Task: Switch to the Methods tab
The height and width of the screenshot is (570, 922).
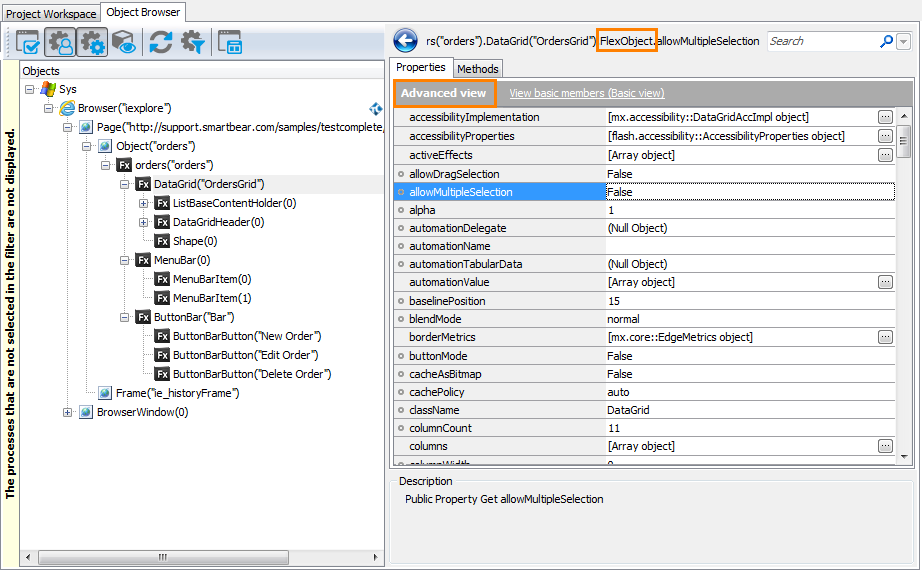Action: tap(477, 69)
